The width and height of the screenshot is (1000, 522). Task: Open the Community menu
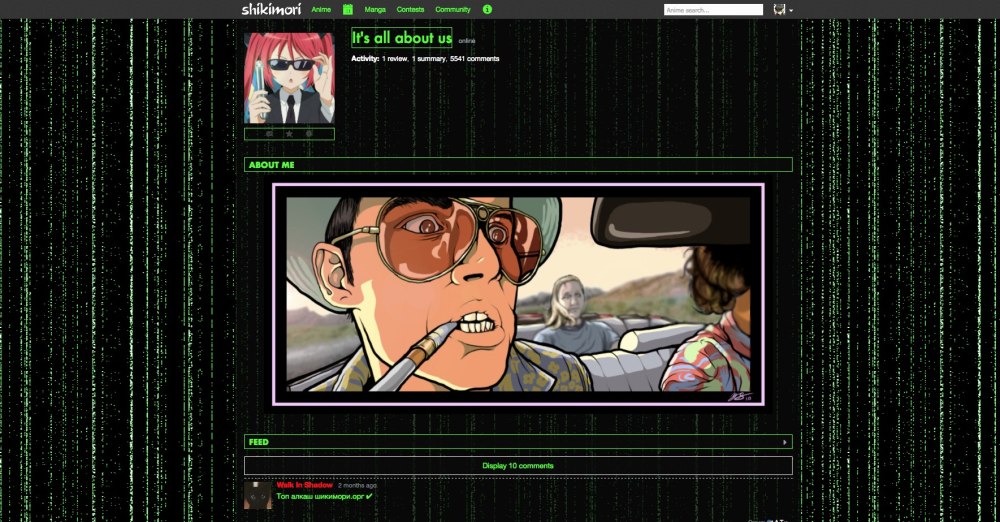(x=453, y=9)
